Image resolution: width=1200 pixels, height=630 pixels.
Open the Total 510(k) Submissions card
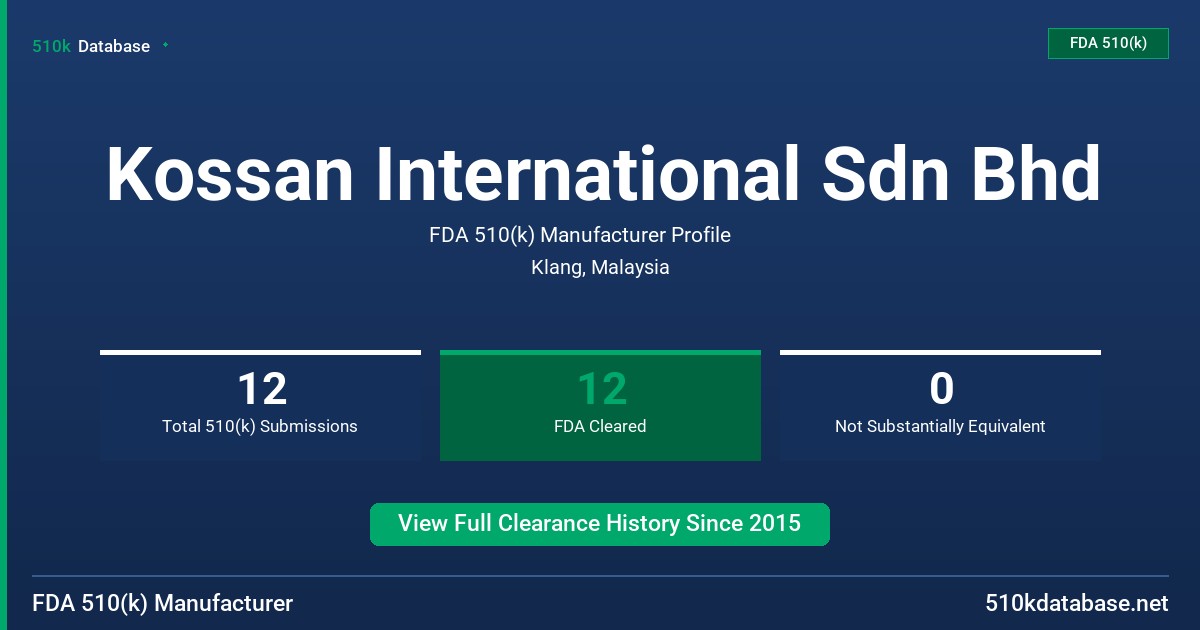tap(260, 405)
